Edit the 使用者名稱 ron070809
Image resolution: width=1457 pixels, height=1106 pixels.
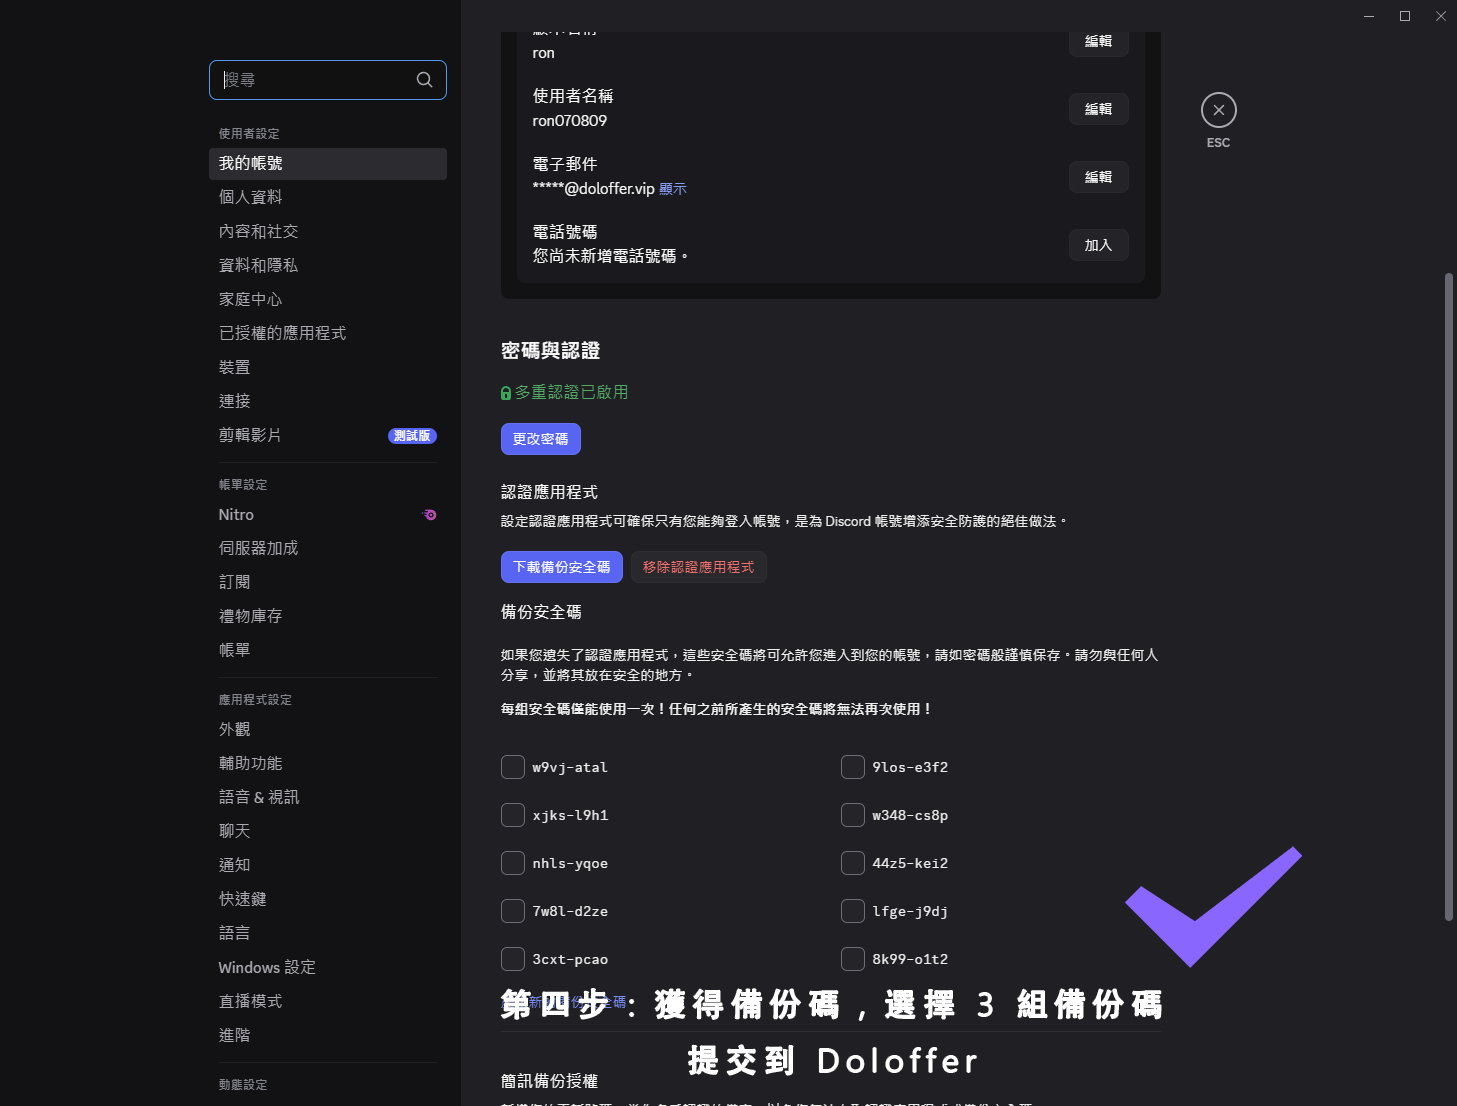pos(1099,109)
